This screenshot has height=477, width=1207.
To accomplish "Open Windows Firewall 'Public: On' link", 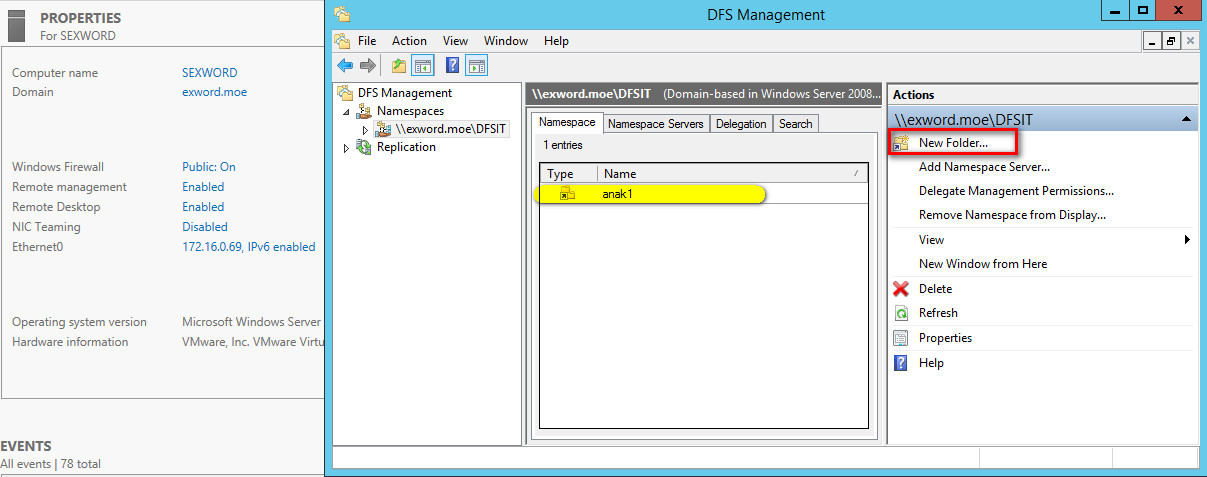I will coord(209,167).
